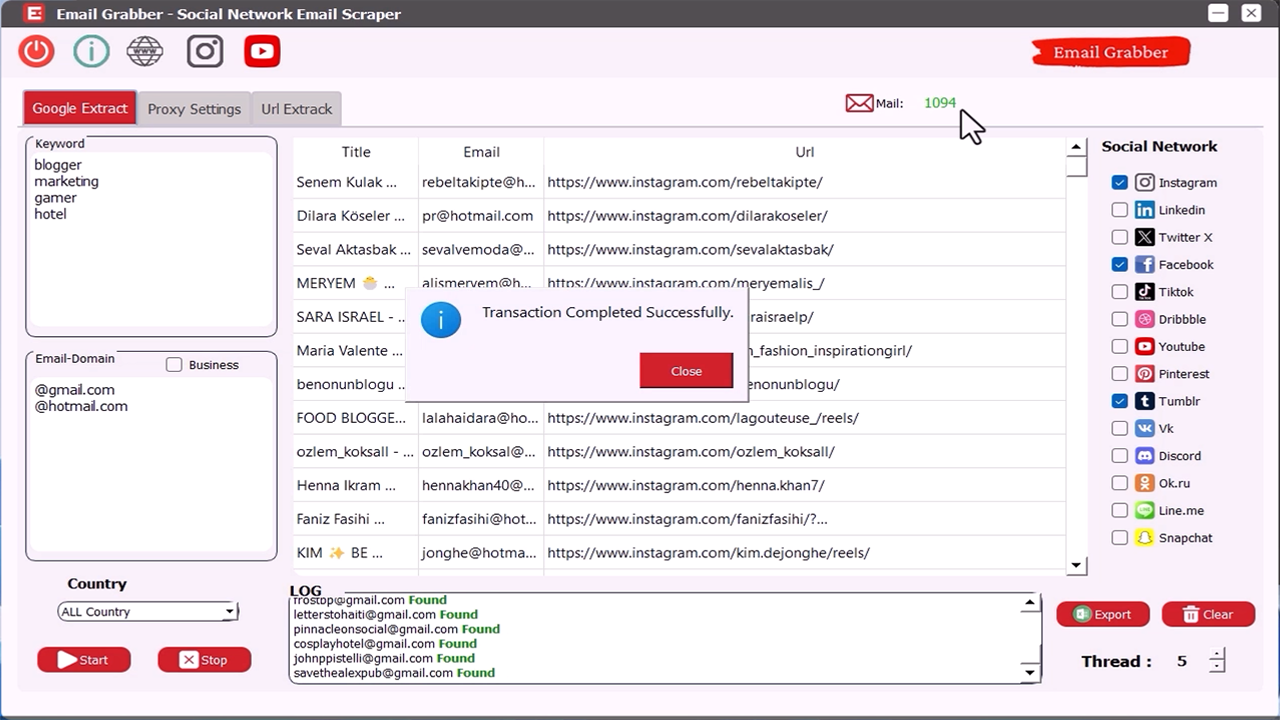Select the website globe icon
The image size is (1280, 720).
[144, 50]
